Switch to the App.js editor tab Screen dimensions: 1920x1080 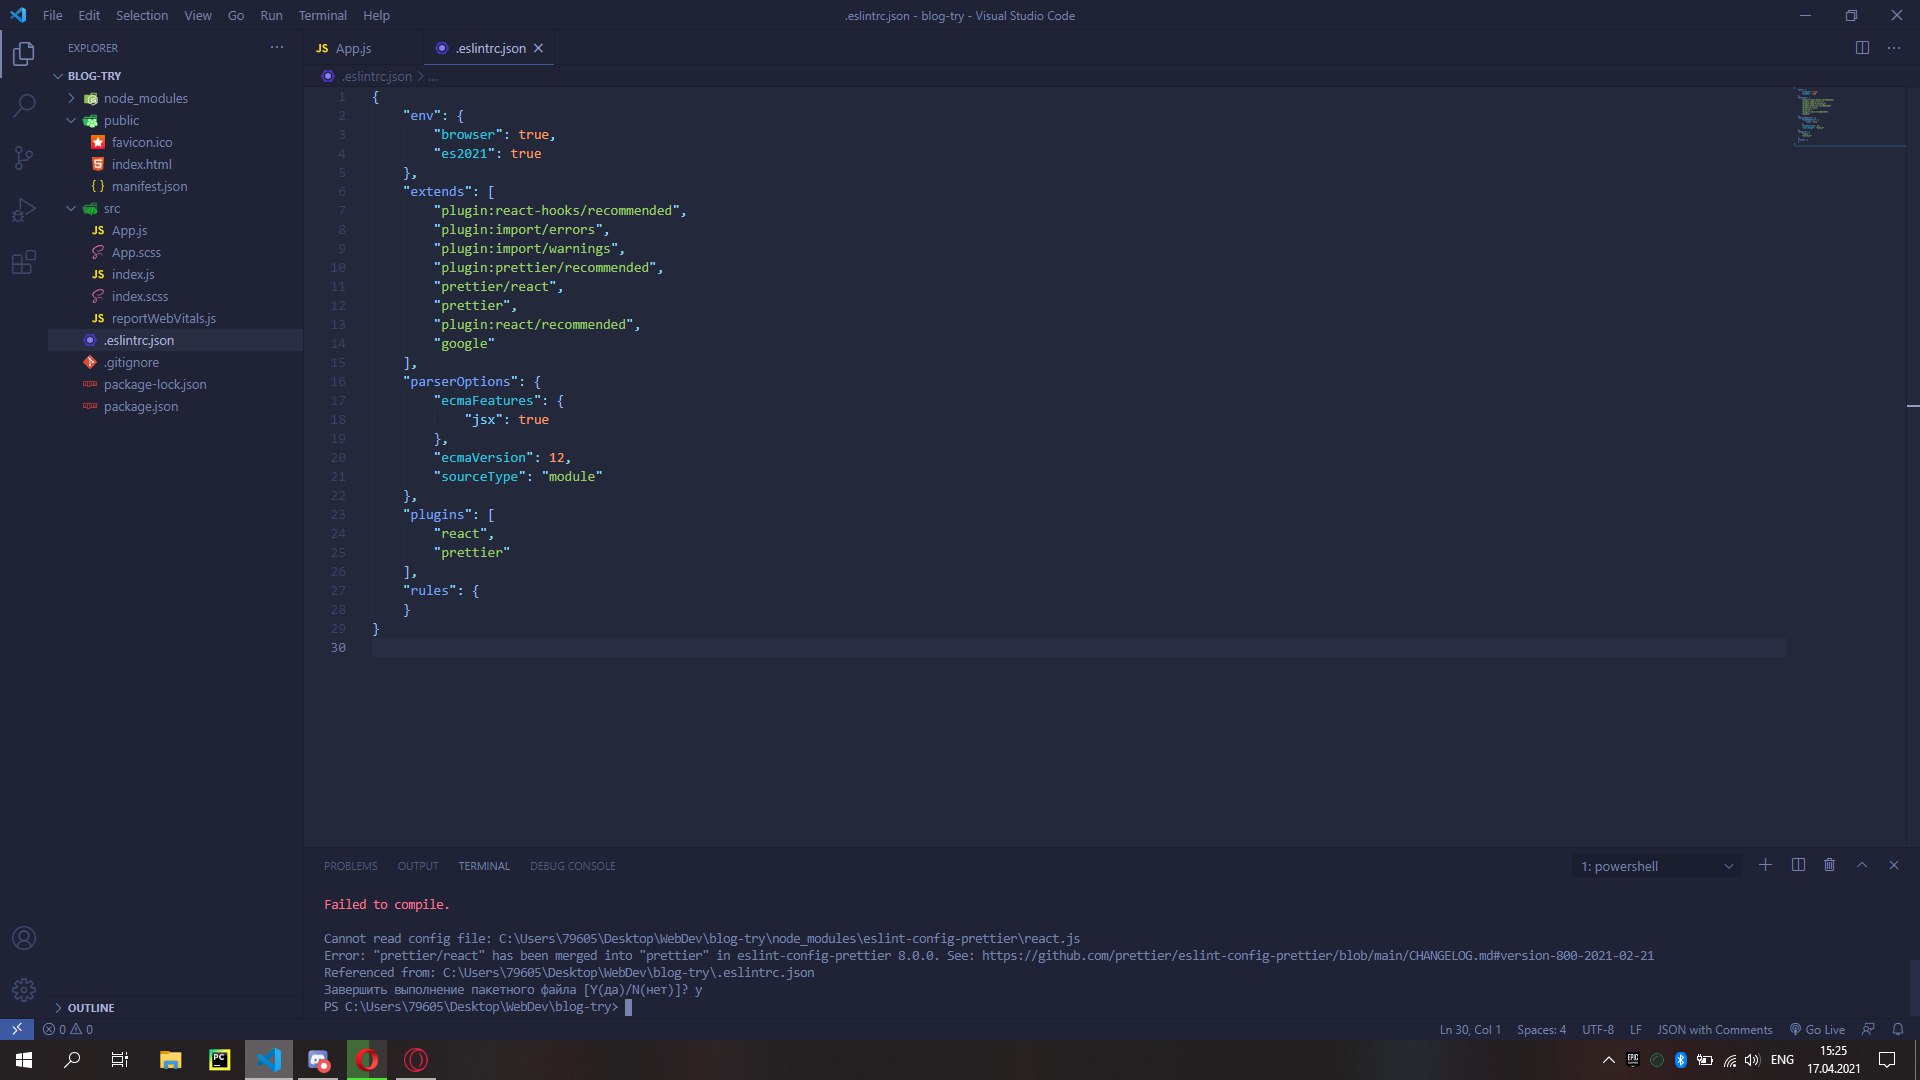(353, 48)
